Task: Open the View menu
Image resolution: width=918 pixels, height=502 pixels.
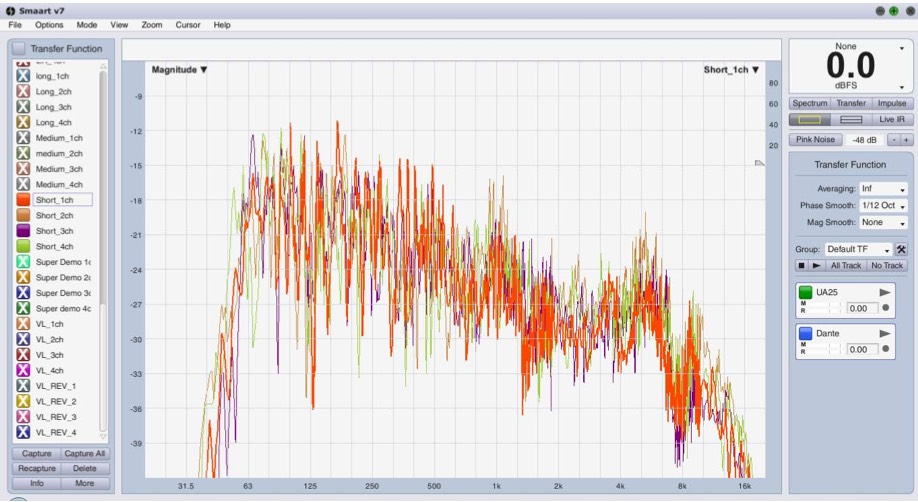Action: coord(119,25)
